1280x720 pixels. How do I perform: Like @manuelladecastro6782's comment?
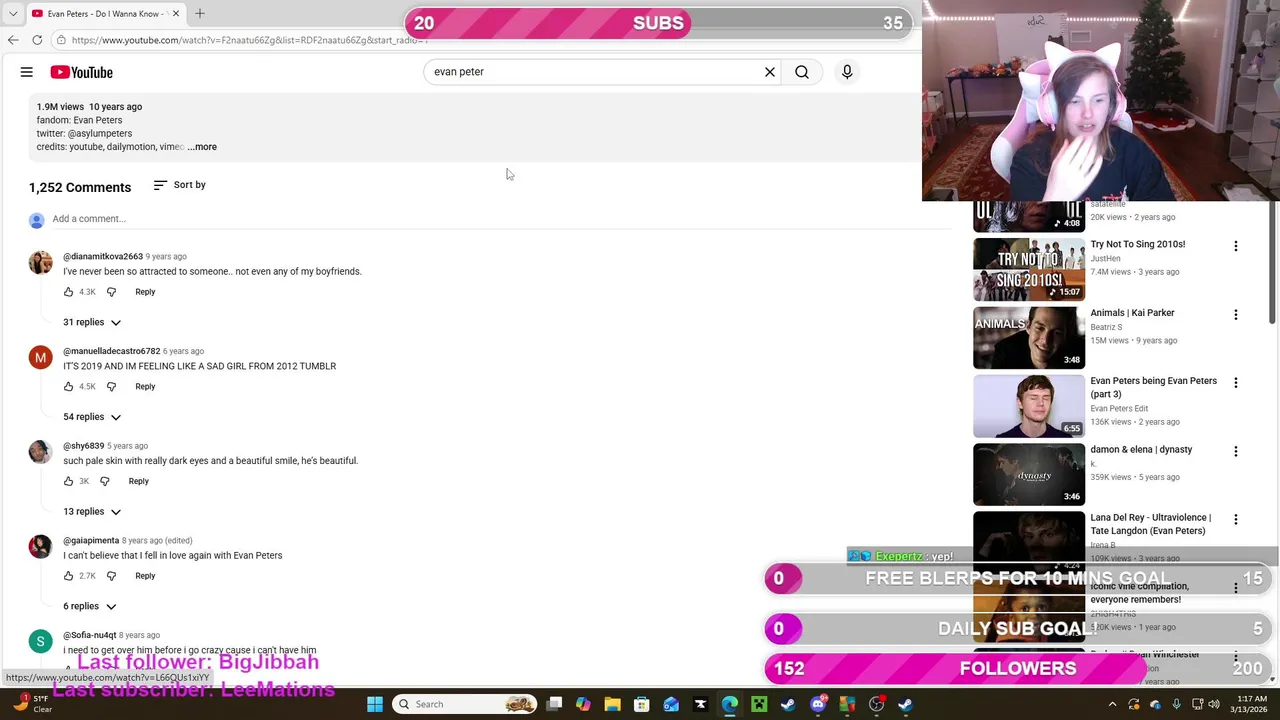pyautogui.click(x=68, y=387)
